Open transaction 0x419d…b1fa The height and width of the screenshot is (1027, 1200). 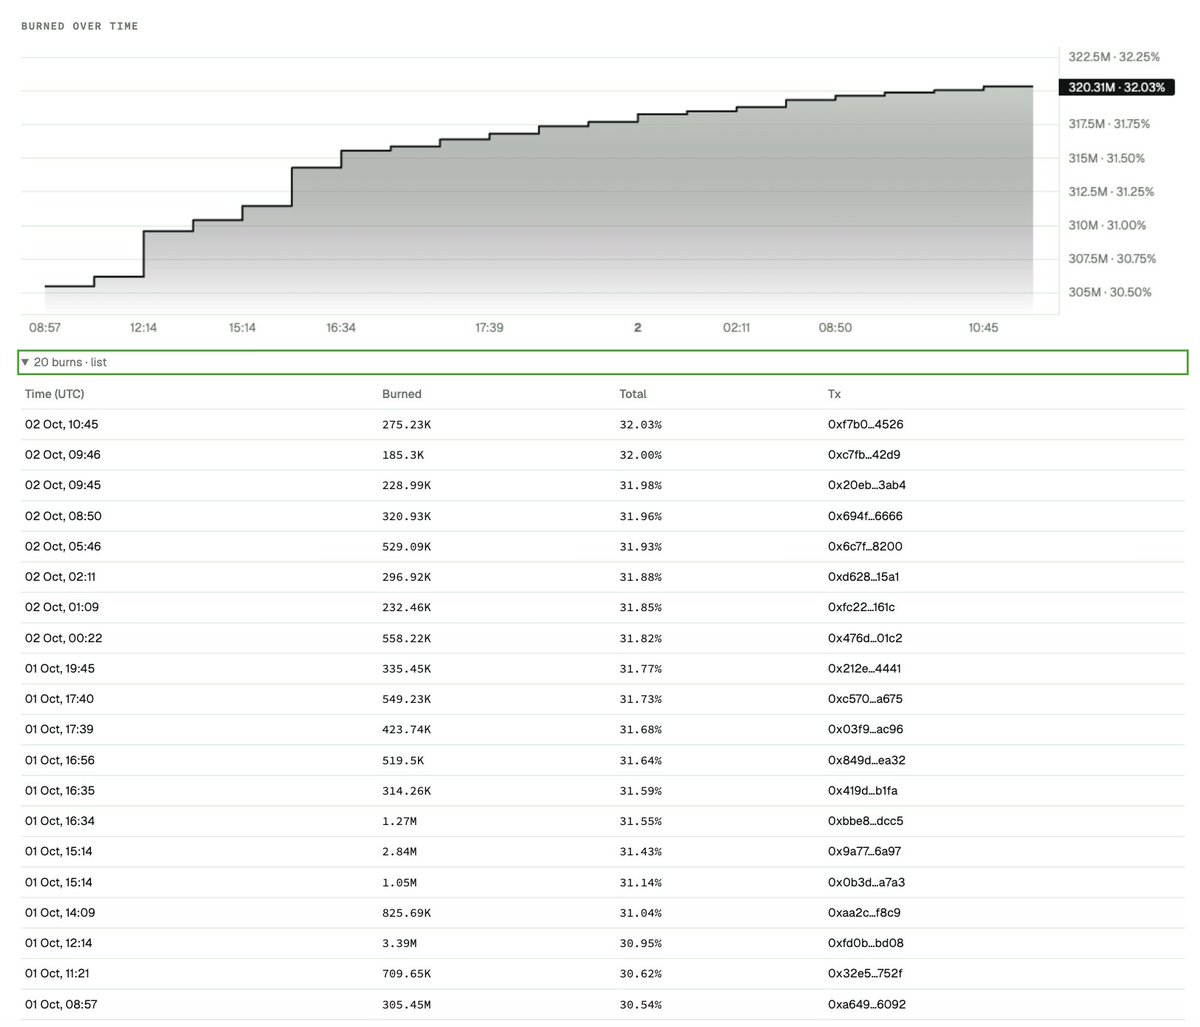click(862, 790)
